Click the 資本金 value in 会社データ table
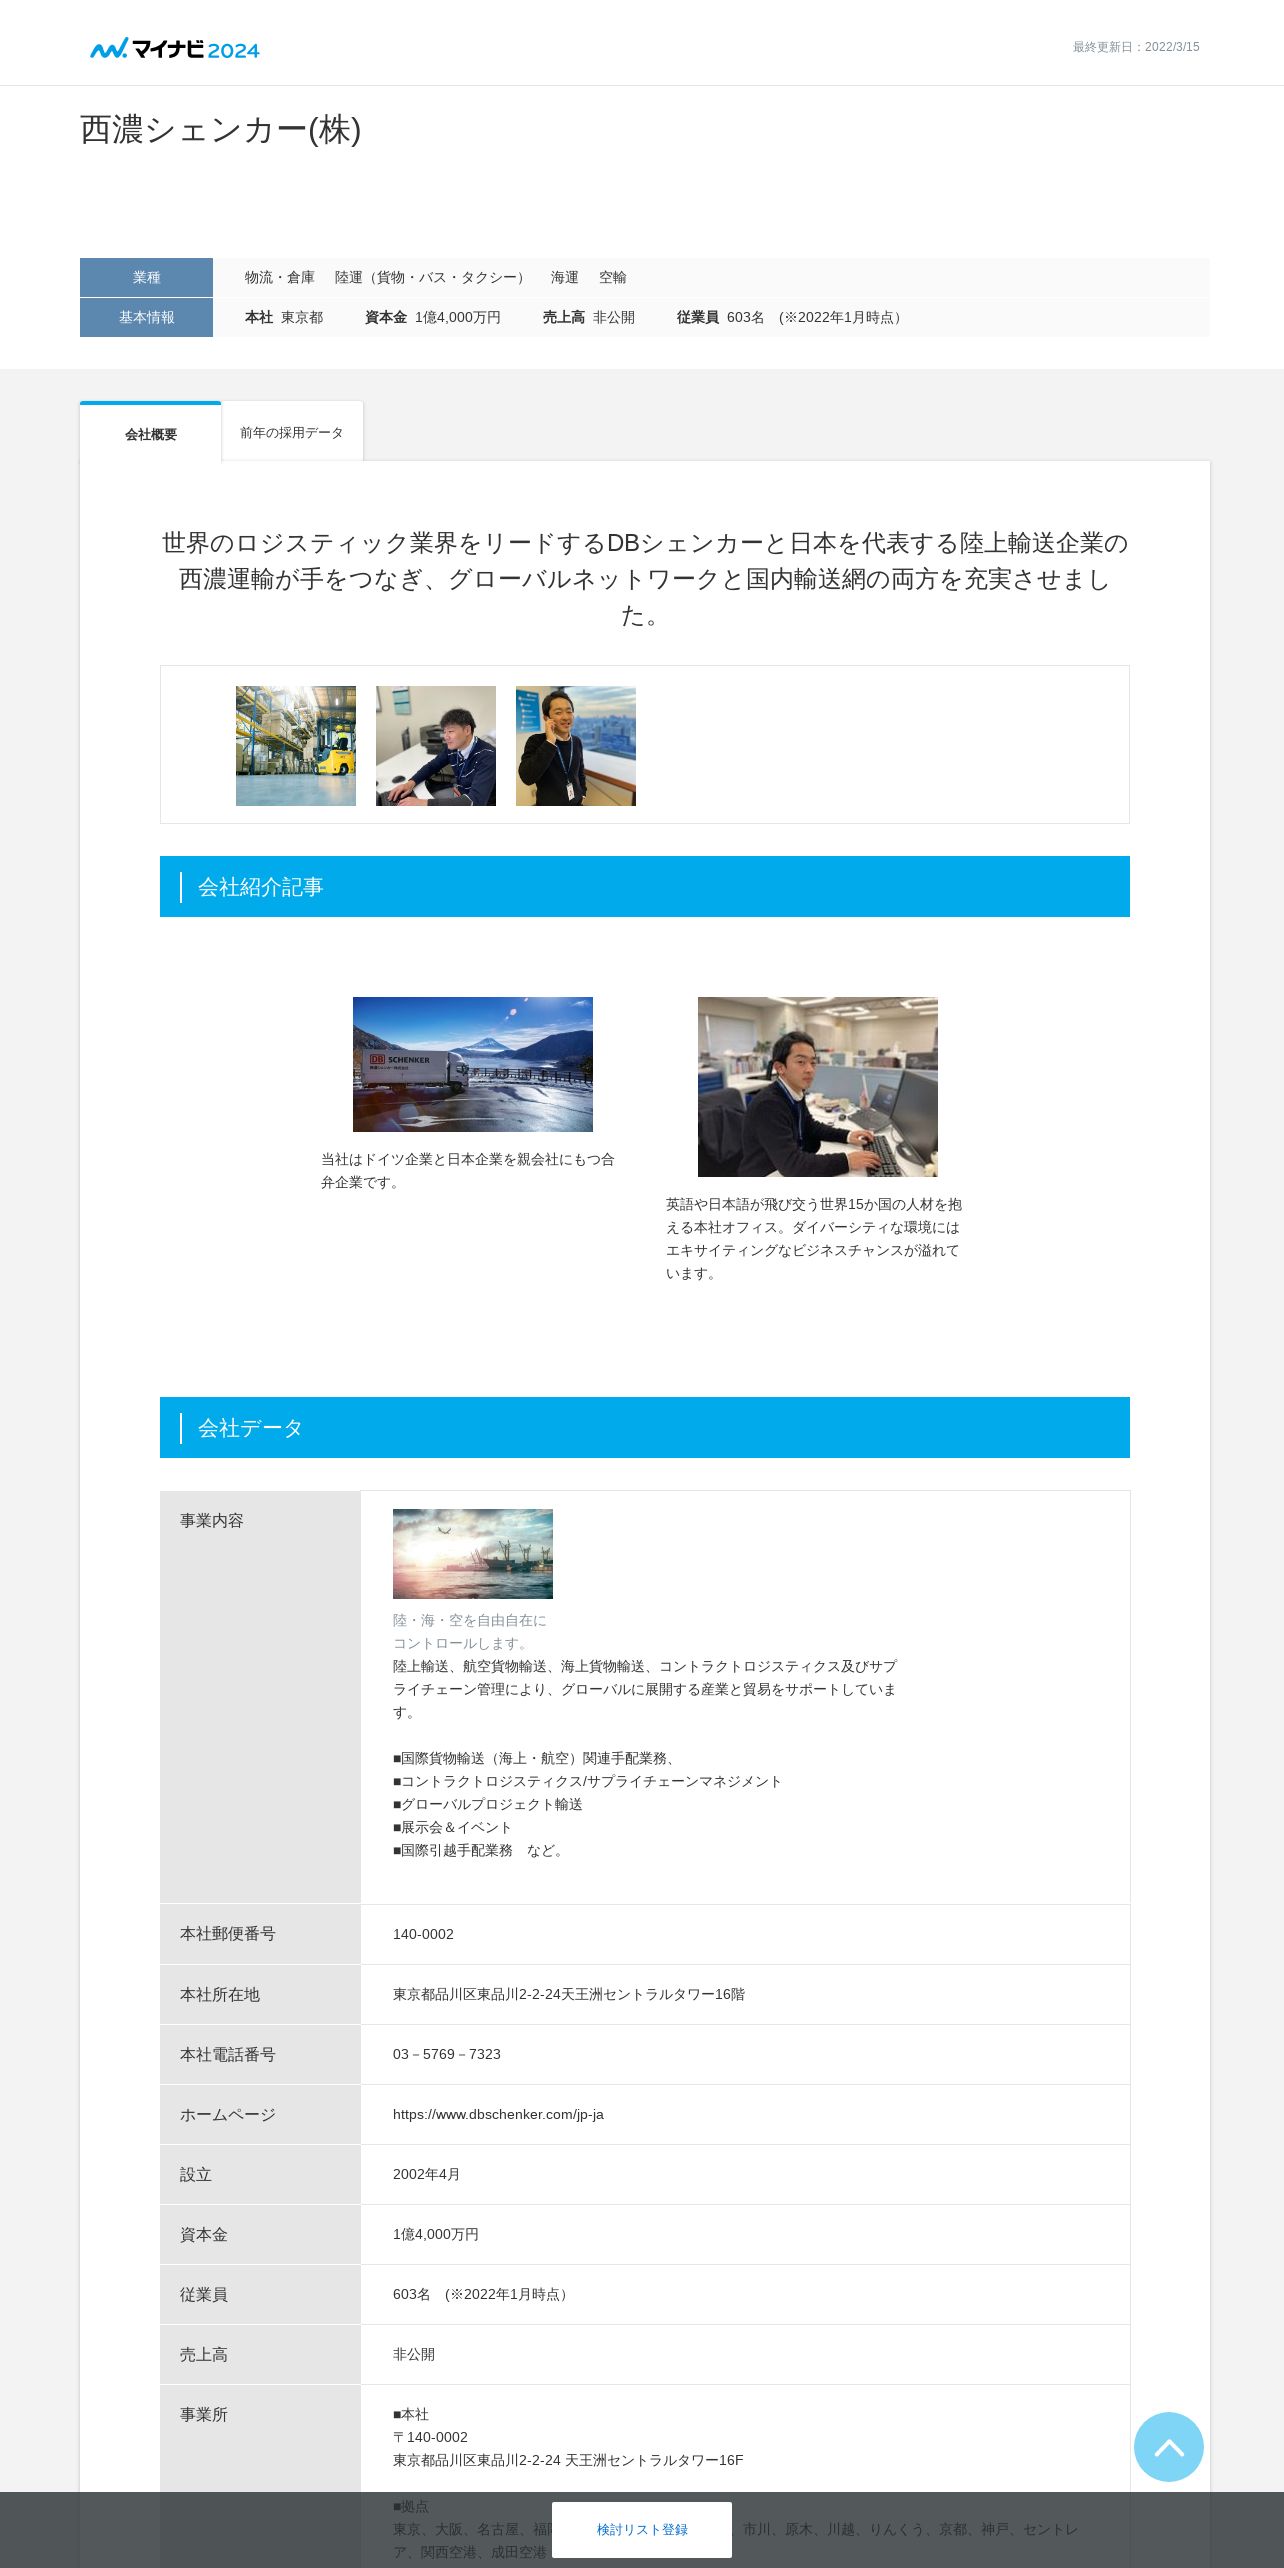1284x2568 pixels. 436,2234
